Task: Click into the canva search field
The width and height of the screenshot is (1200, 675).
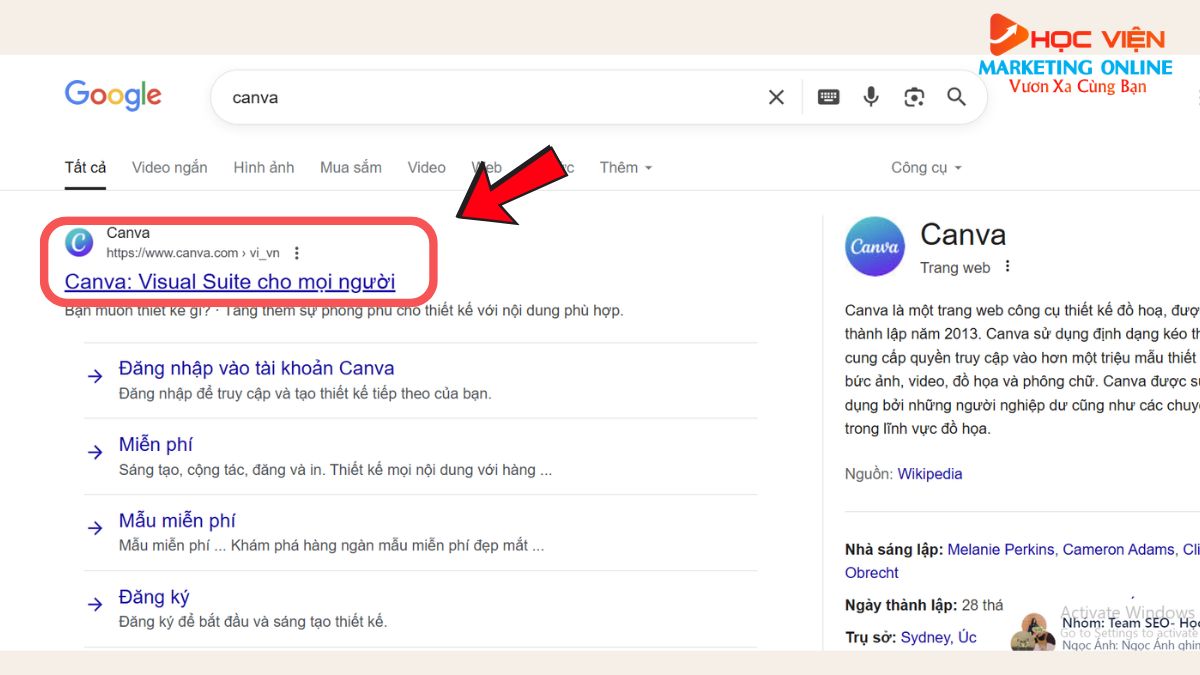Action: point(490,97)
